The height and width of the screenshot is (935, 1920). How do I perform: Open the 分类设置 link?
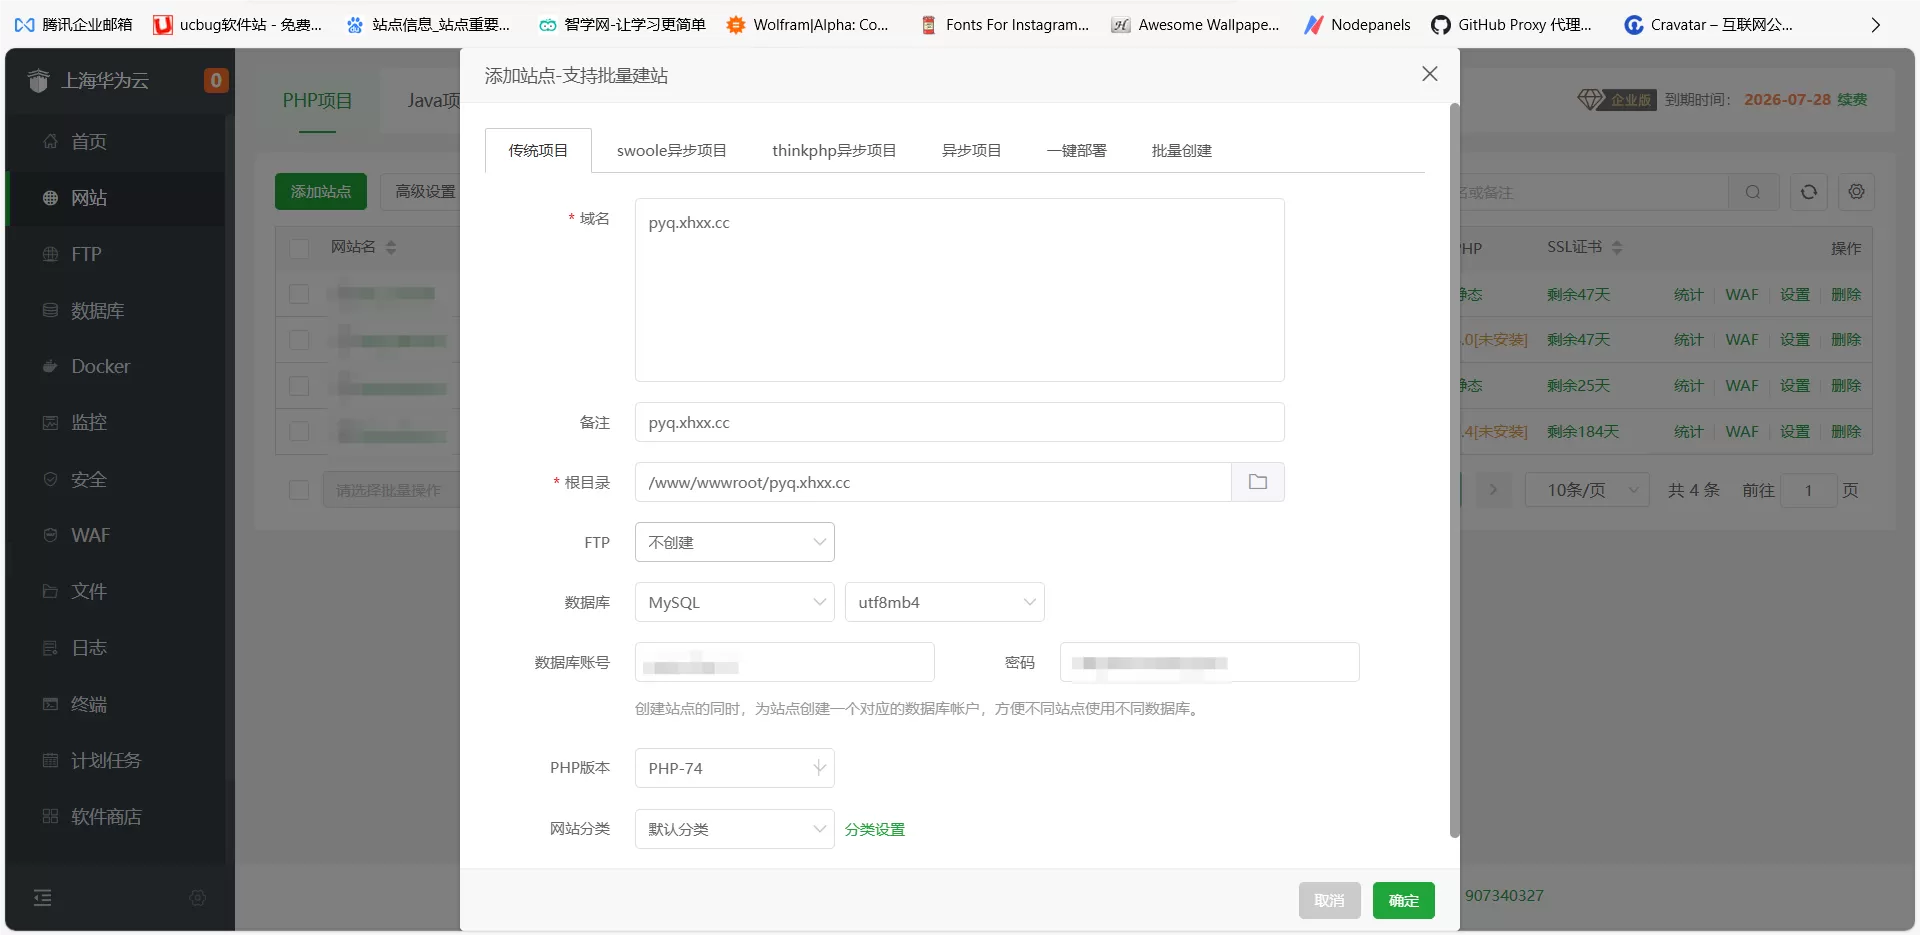[874, 829]
